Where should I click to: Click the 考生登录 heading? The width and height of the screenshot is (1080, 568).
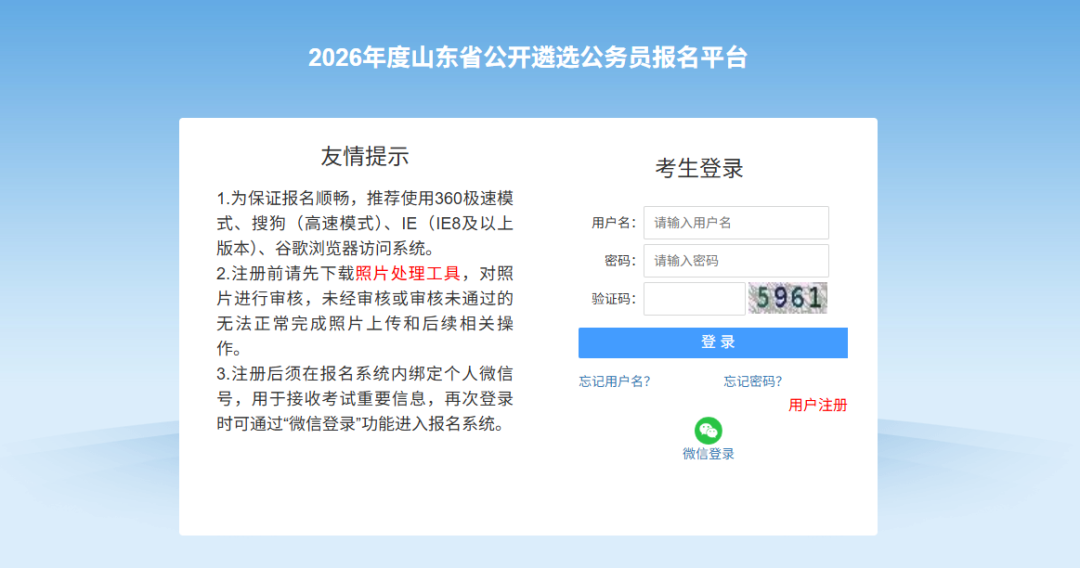(699, 168)
